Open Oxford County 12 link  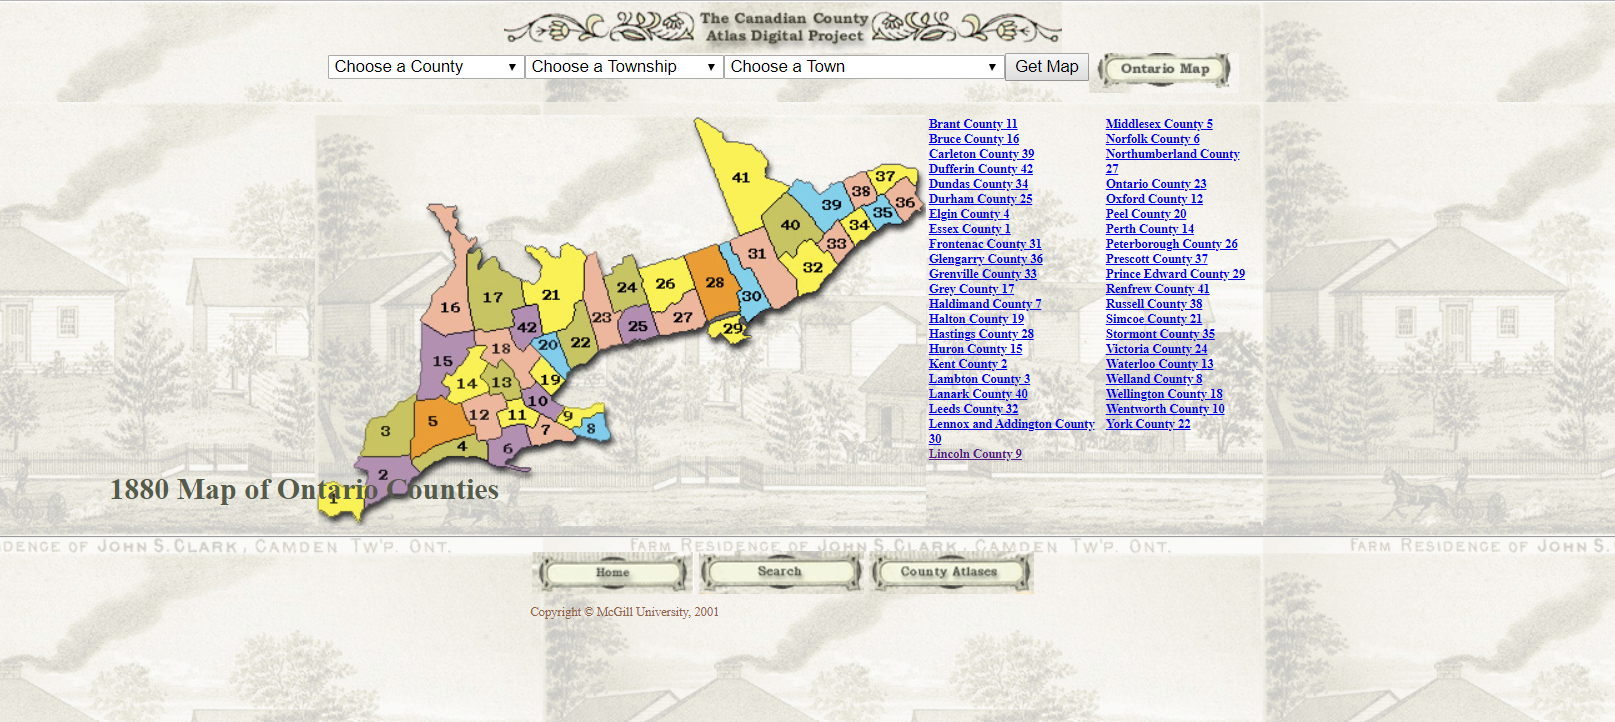(1154, 199)
